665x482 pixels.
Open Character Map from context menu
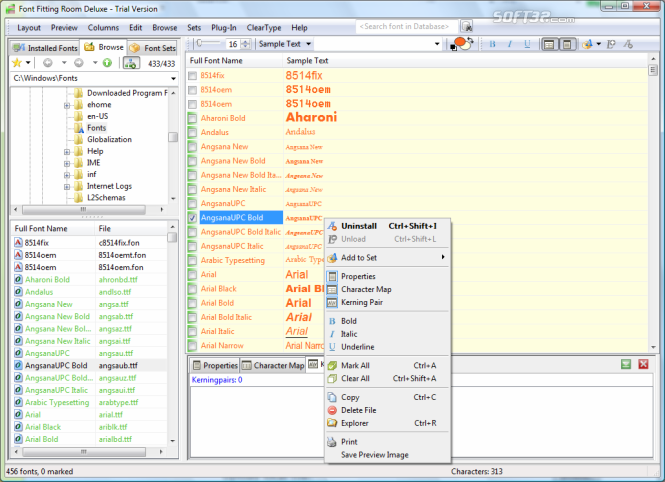tap(387, 289)
